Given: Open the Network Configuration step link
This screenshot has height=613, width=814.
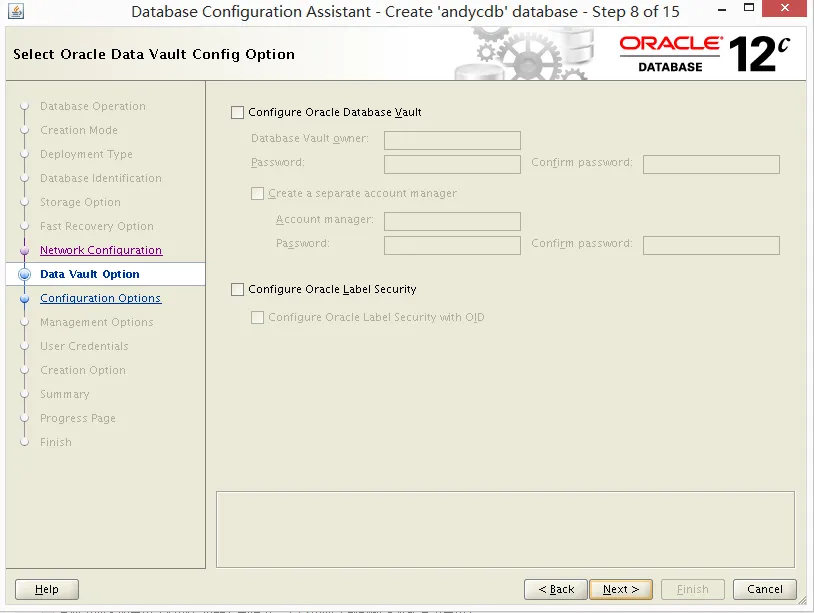Looking at the screenshot, I should pos(101,250).
